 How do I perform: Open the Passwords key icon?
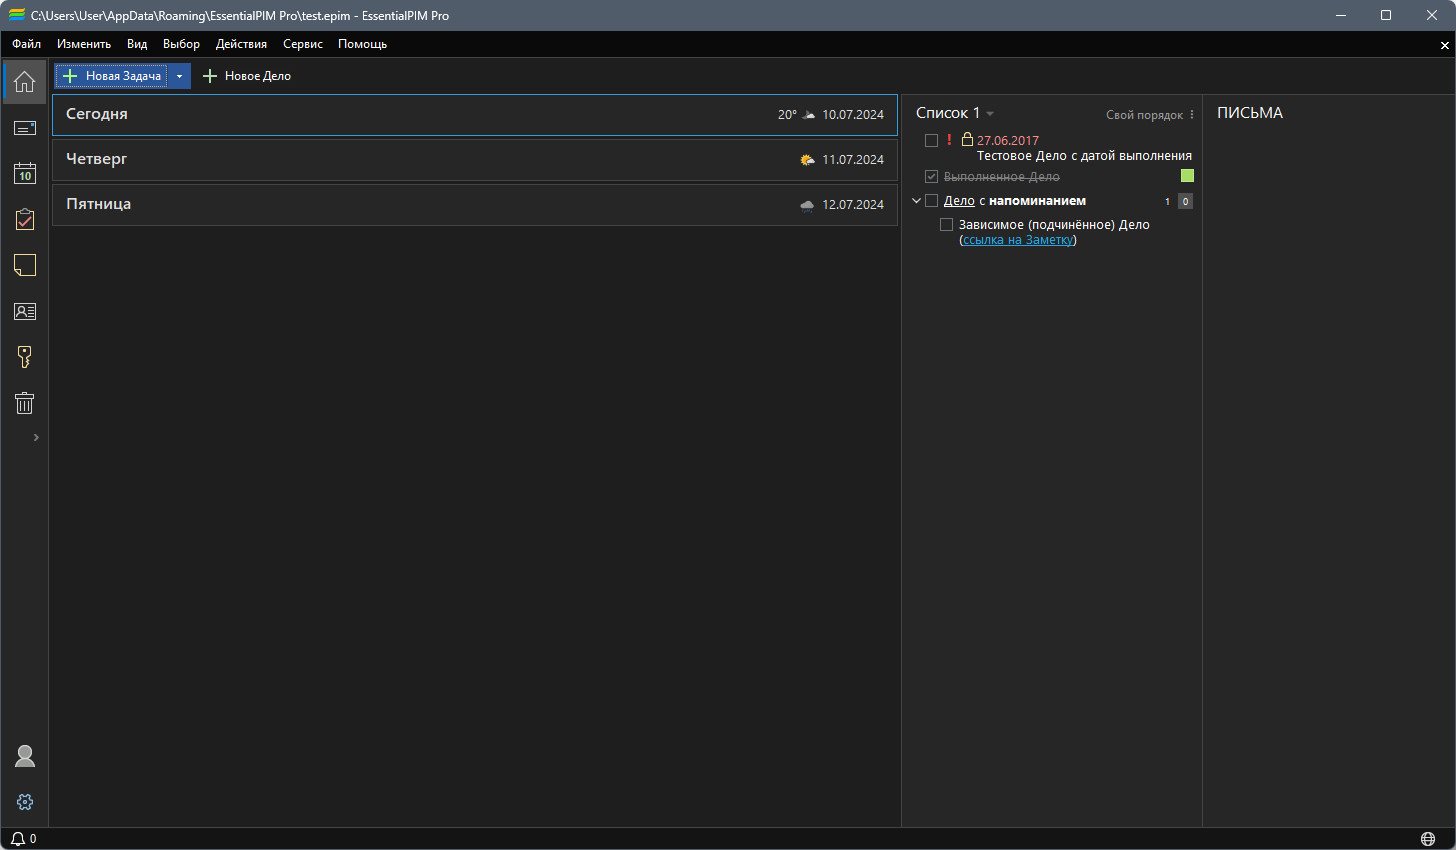click(25, 357)
